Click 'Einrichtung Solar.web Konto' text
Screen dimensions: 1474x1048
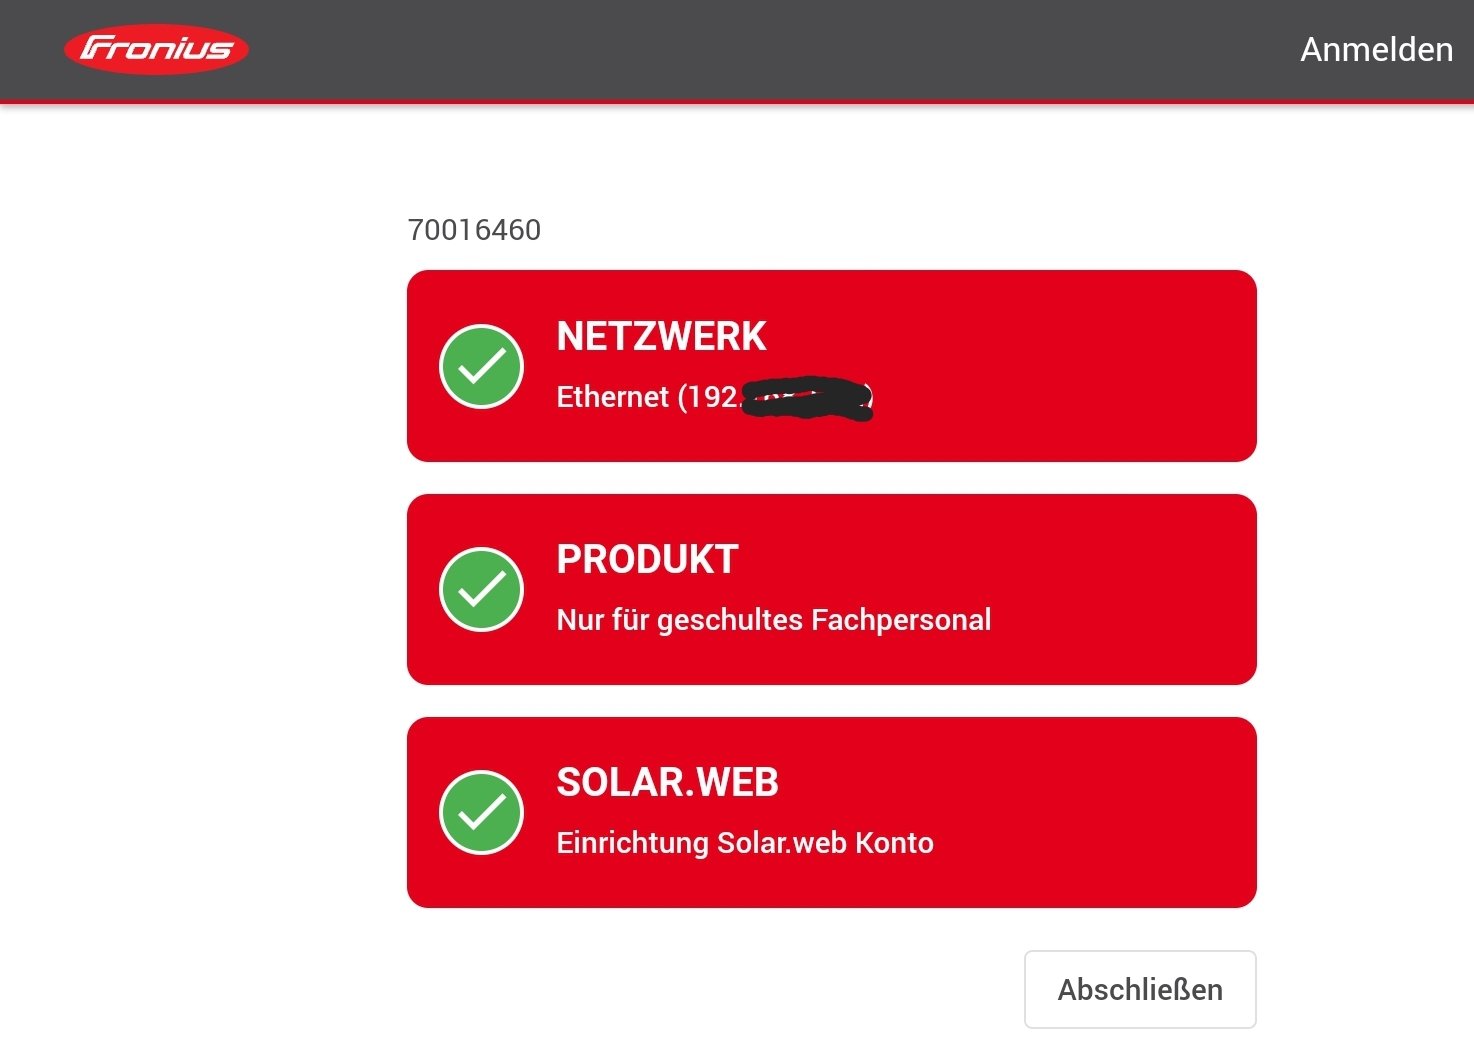point(745,843)
